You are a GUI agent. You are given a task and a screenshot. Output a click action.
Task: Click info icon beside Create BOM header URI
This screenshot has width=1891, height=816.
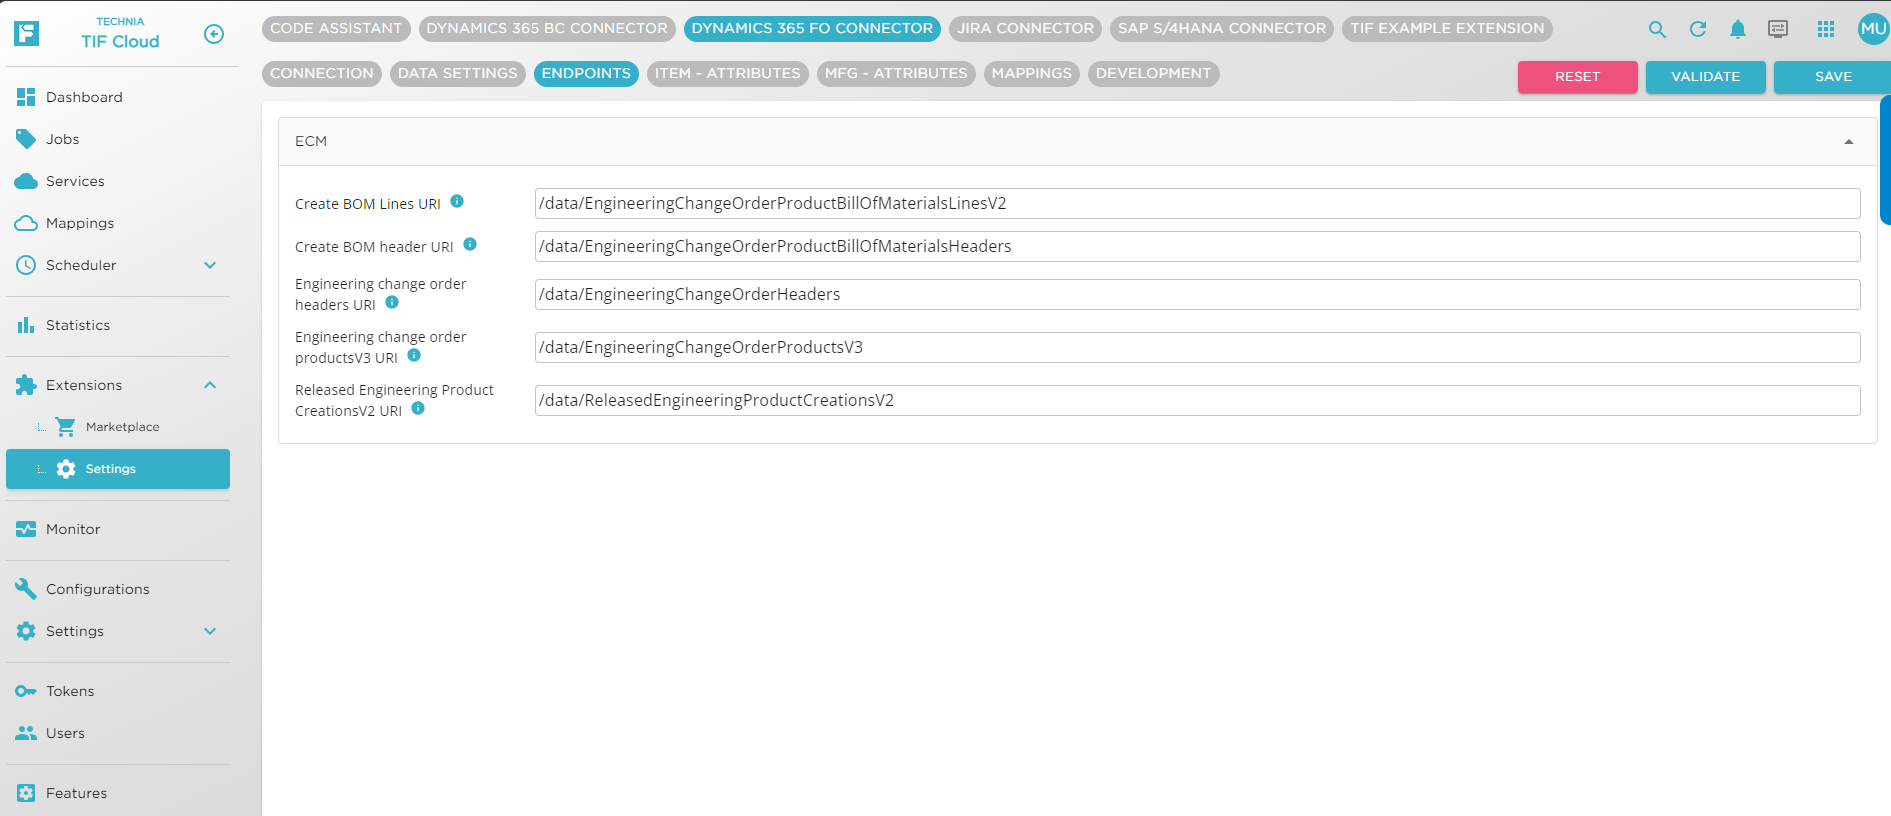click(470, 244)
